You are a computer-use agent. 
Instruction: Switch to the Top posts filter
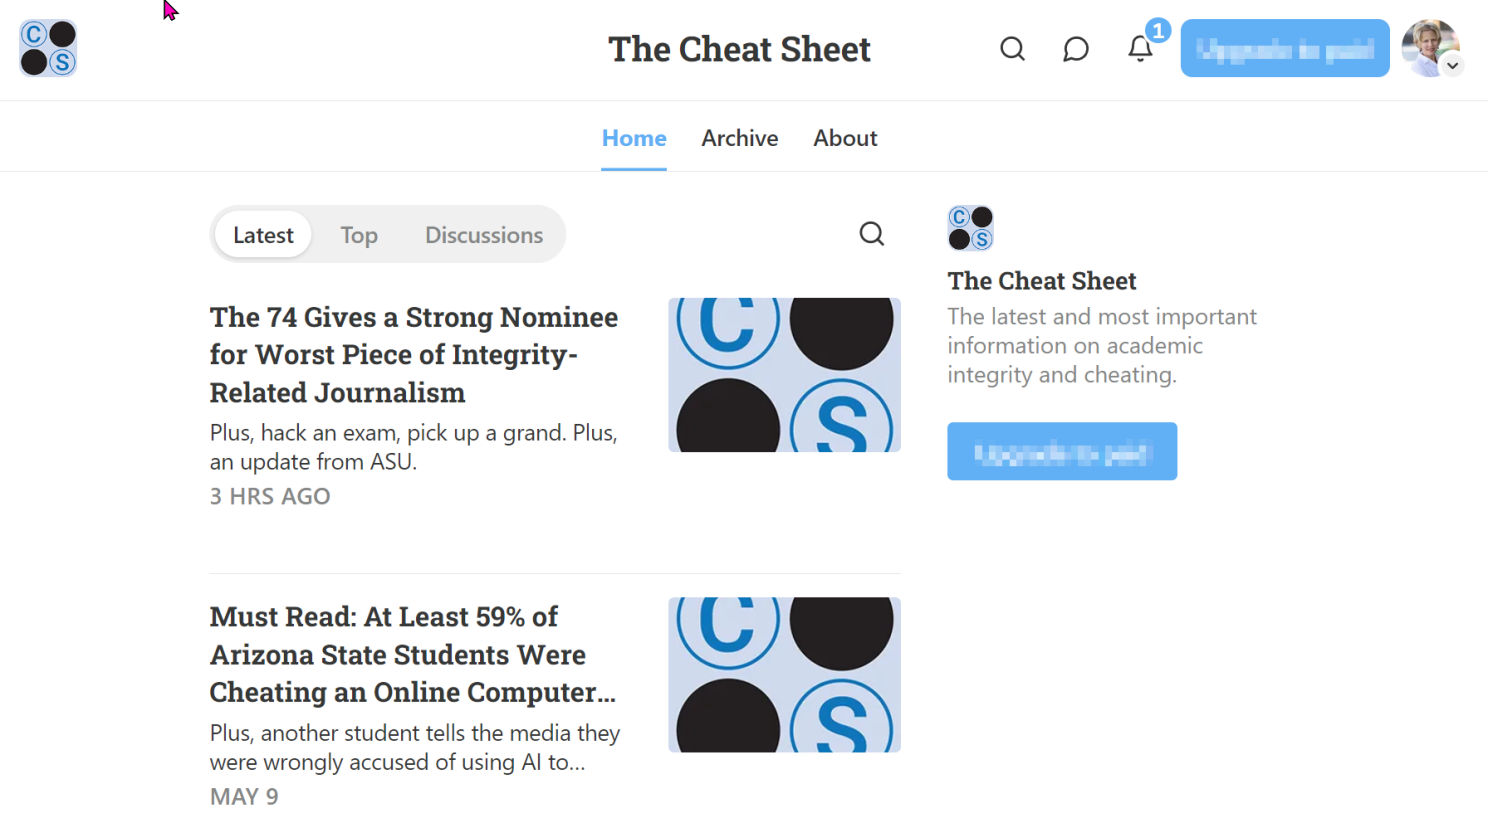tap(358, 235)
